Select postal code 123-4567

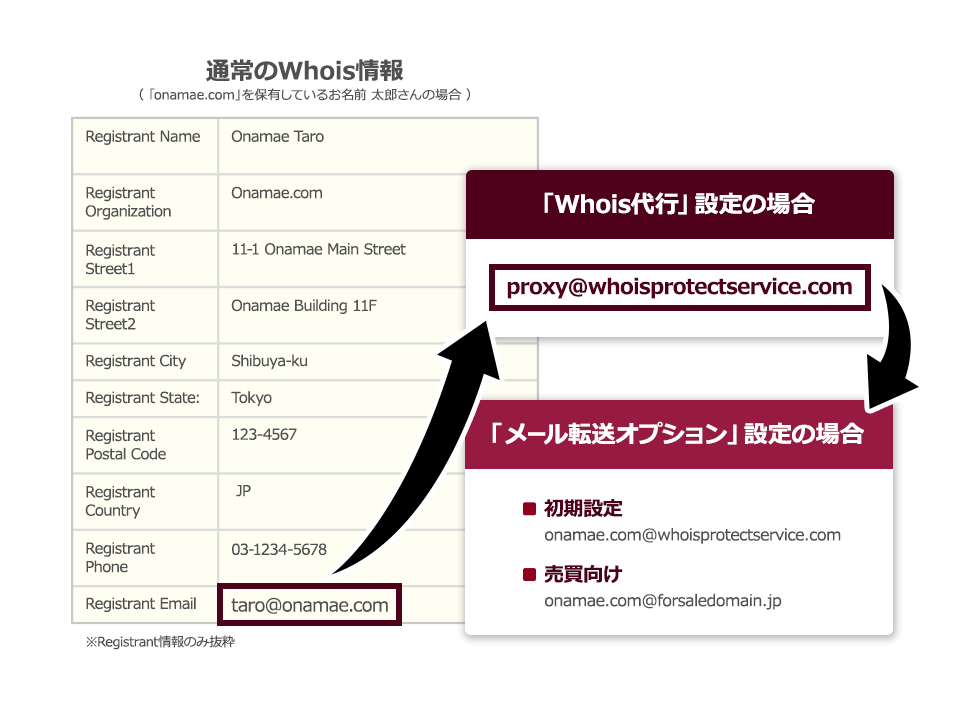pos(264,435)
